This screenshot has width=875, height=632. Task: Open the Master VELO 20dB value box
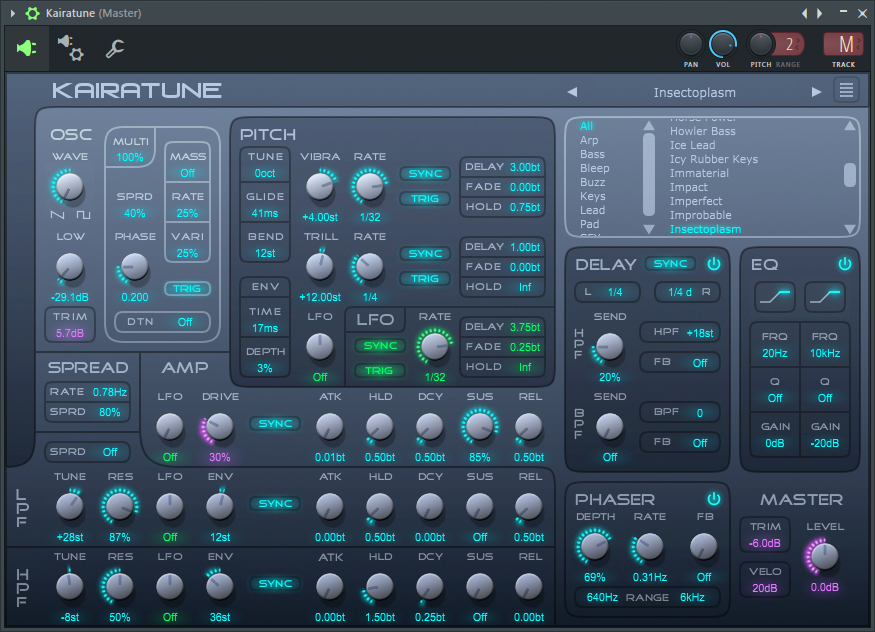(765, 580)
